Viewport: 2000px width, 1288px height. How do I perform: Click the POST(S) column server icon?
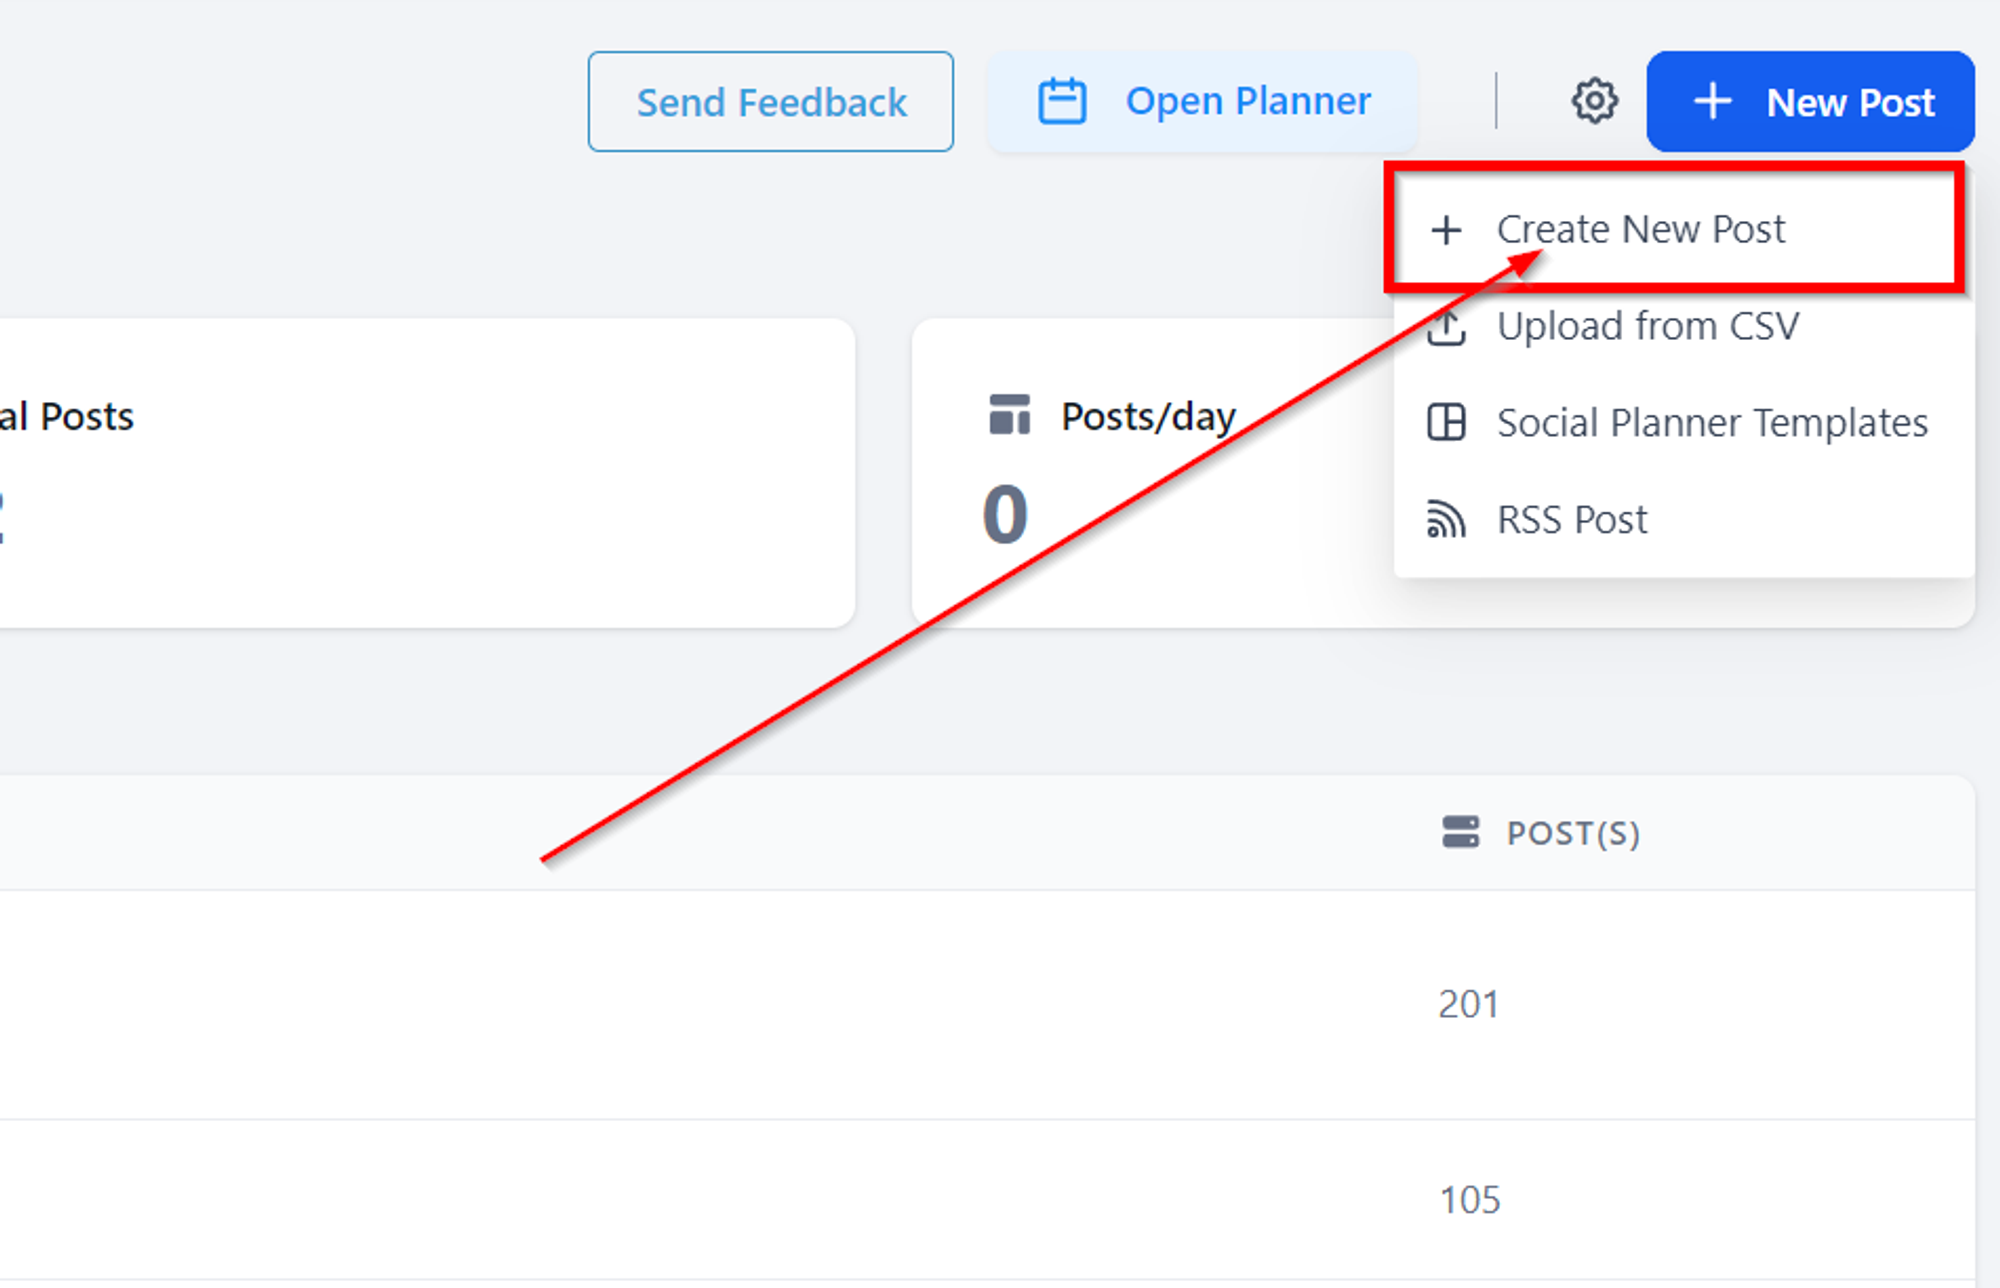coord(1460,832)
